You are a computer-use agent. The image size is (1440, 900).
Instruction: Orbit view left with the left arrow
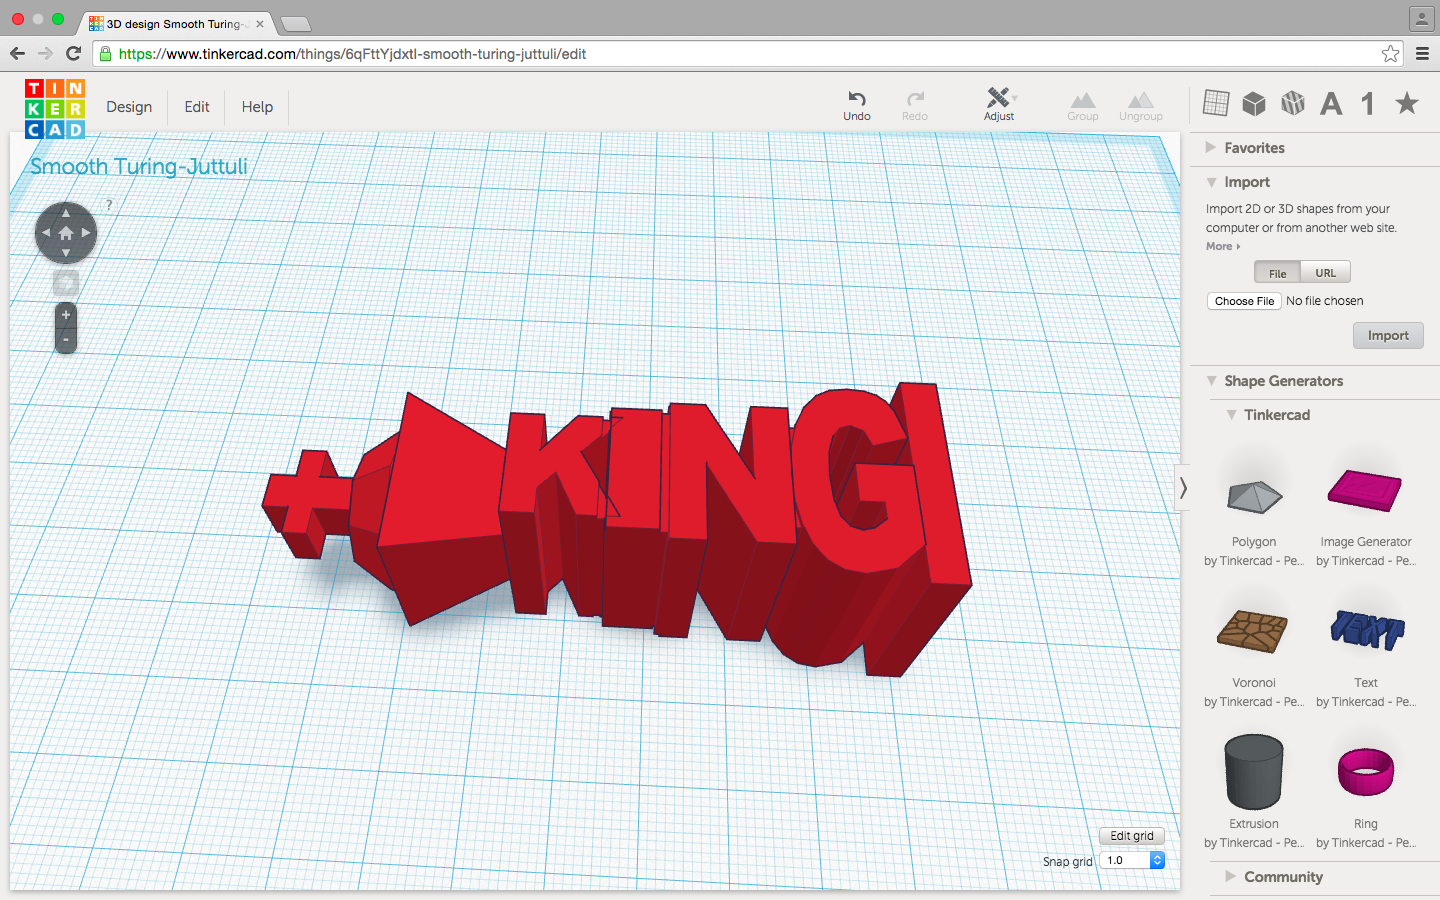tap(46, 233)
